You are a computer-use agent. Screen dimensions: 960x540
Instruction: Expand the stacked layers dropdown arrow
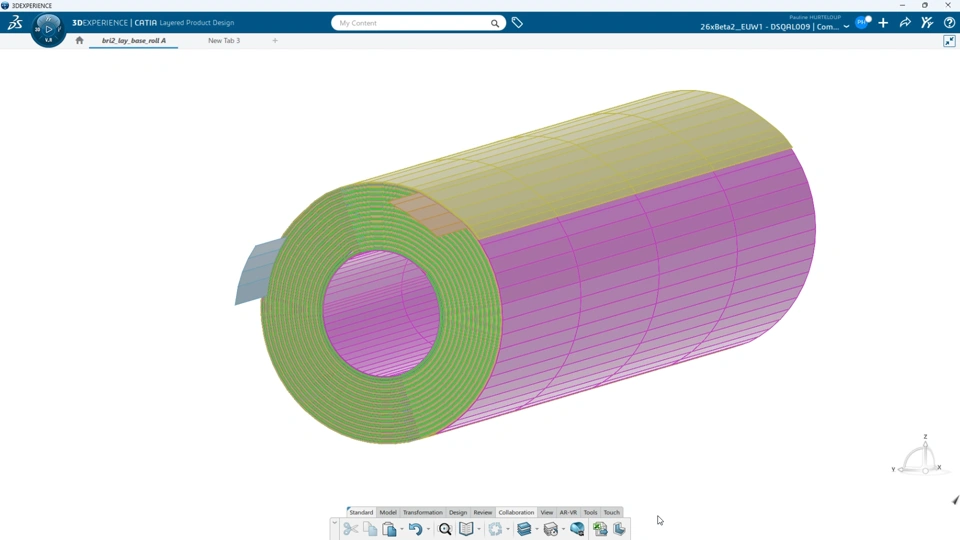coord(537,530)
